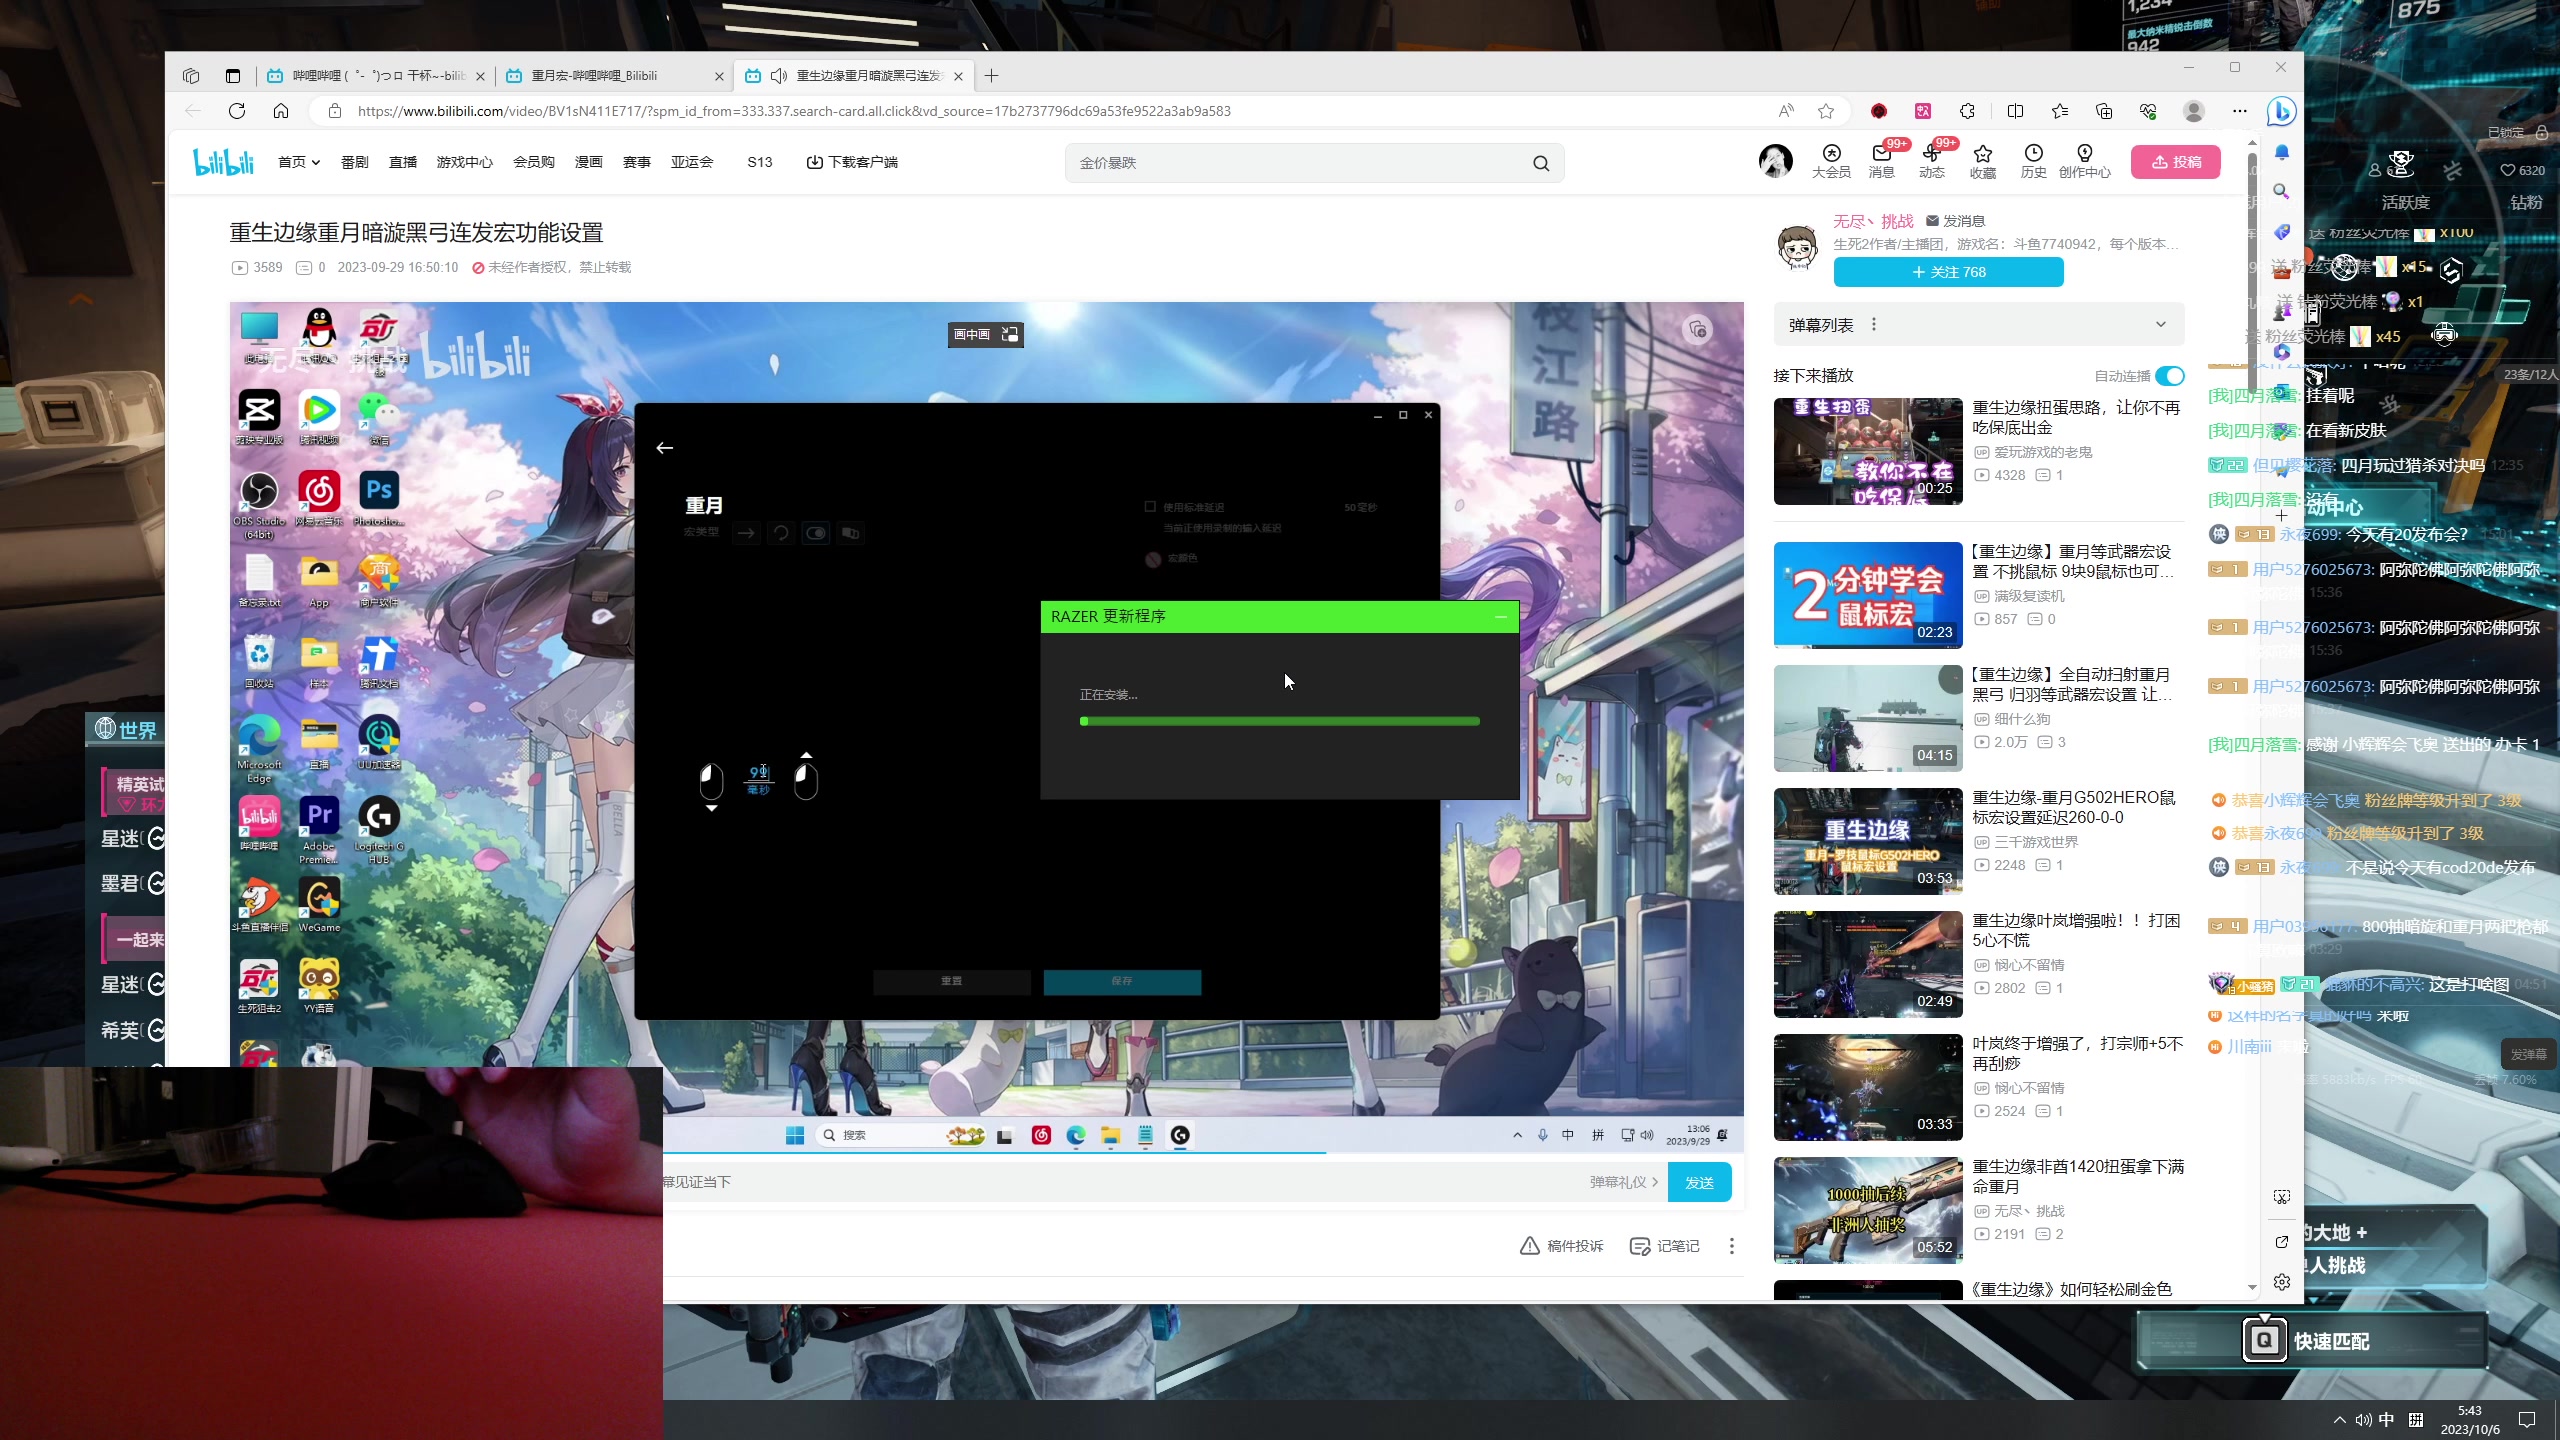Open Windows volume tray icon
This screenshot has height=1440, width=2560.
tap(2364, 1420)
